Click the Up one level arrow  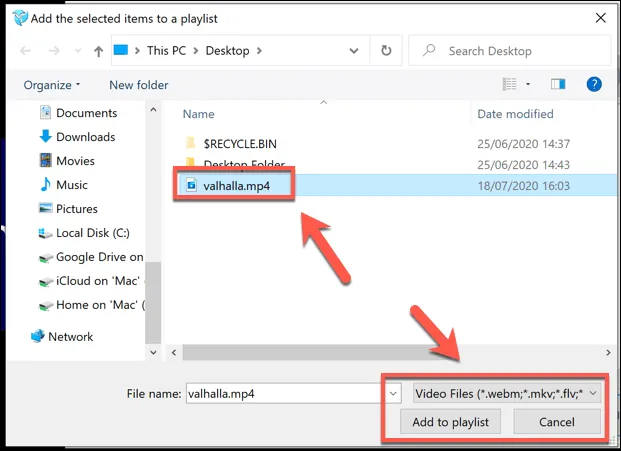point(98,51)
